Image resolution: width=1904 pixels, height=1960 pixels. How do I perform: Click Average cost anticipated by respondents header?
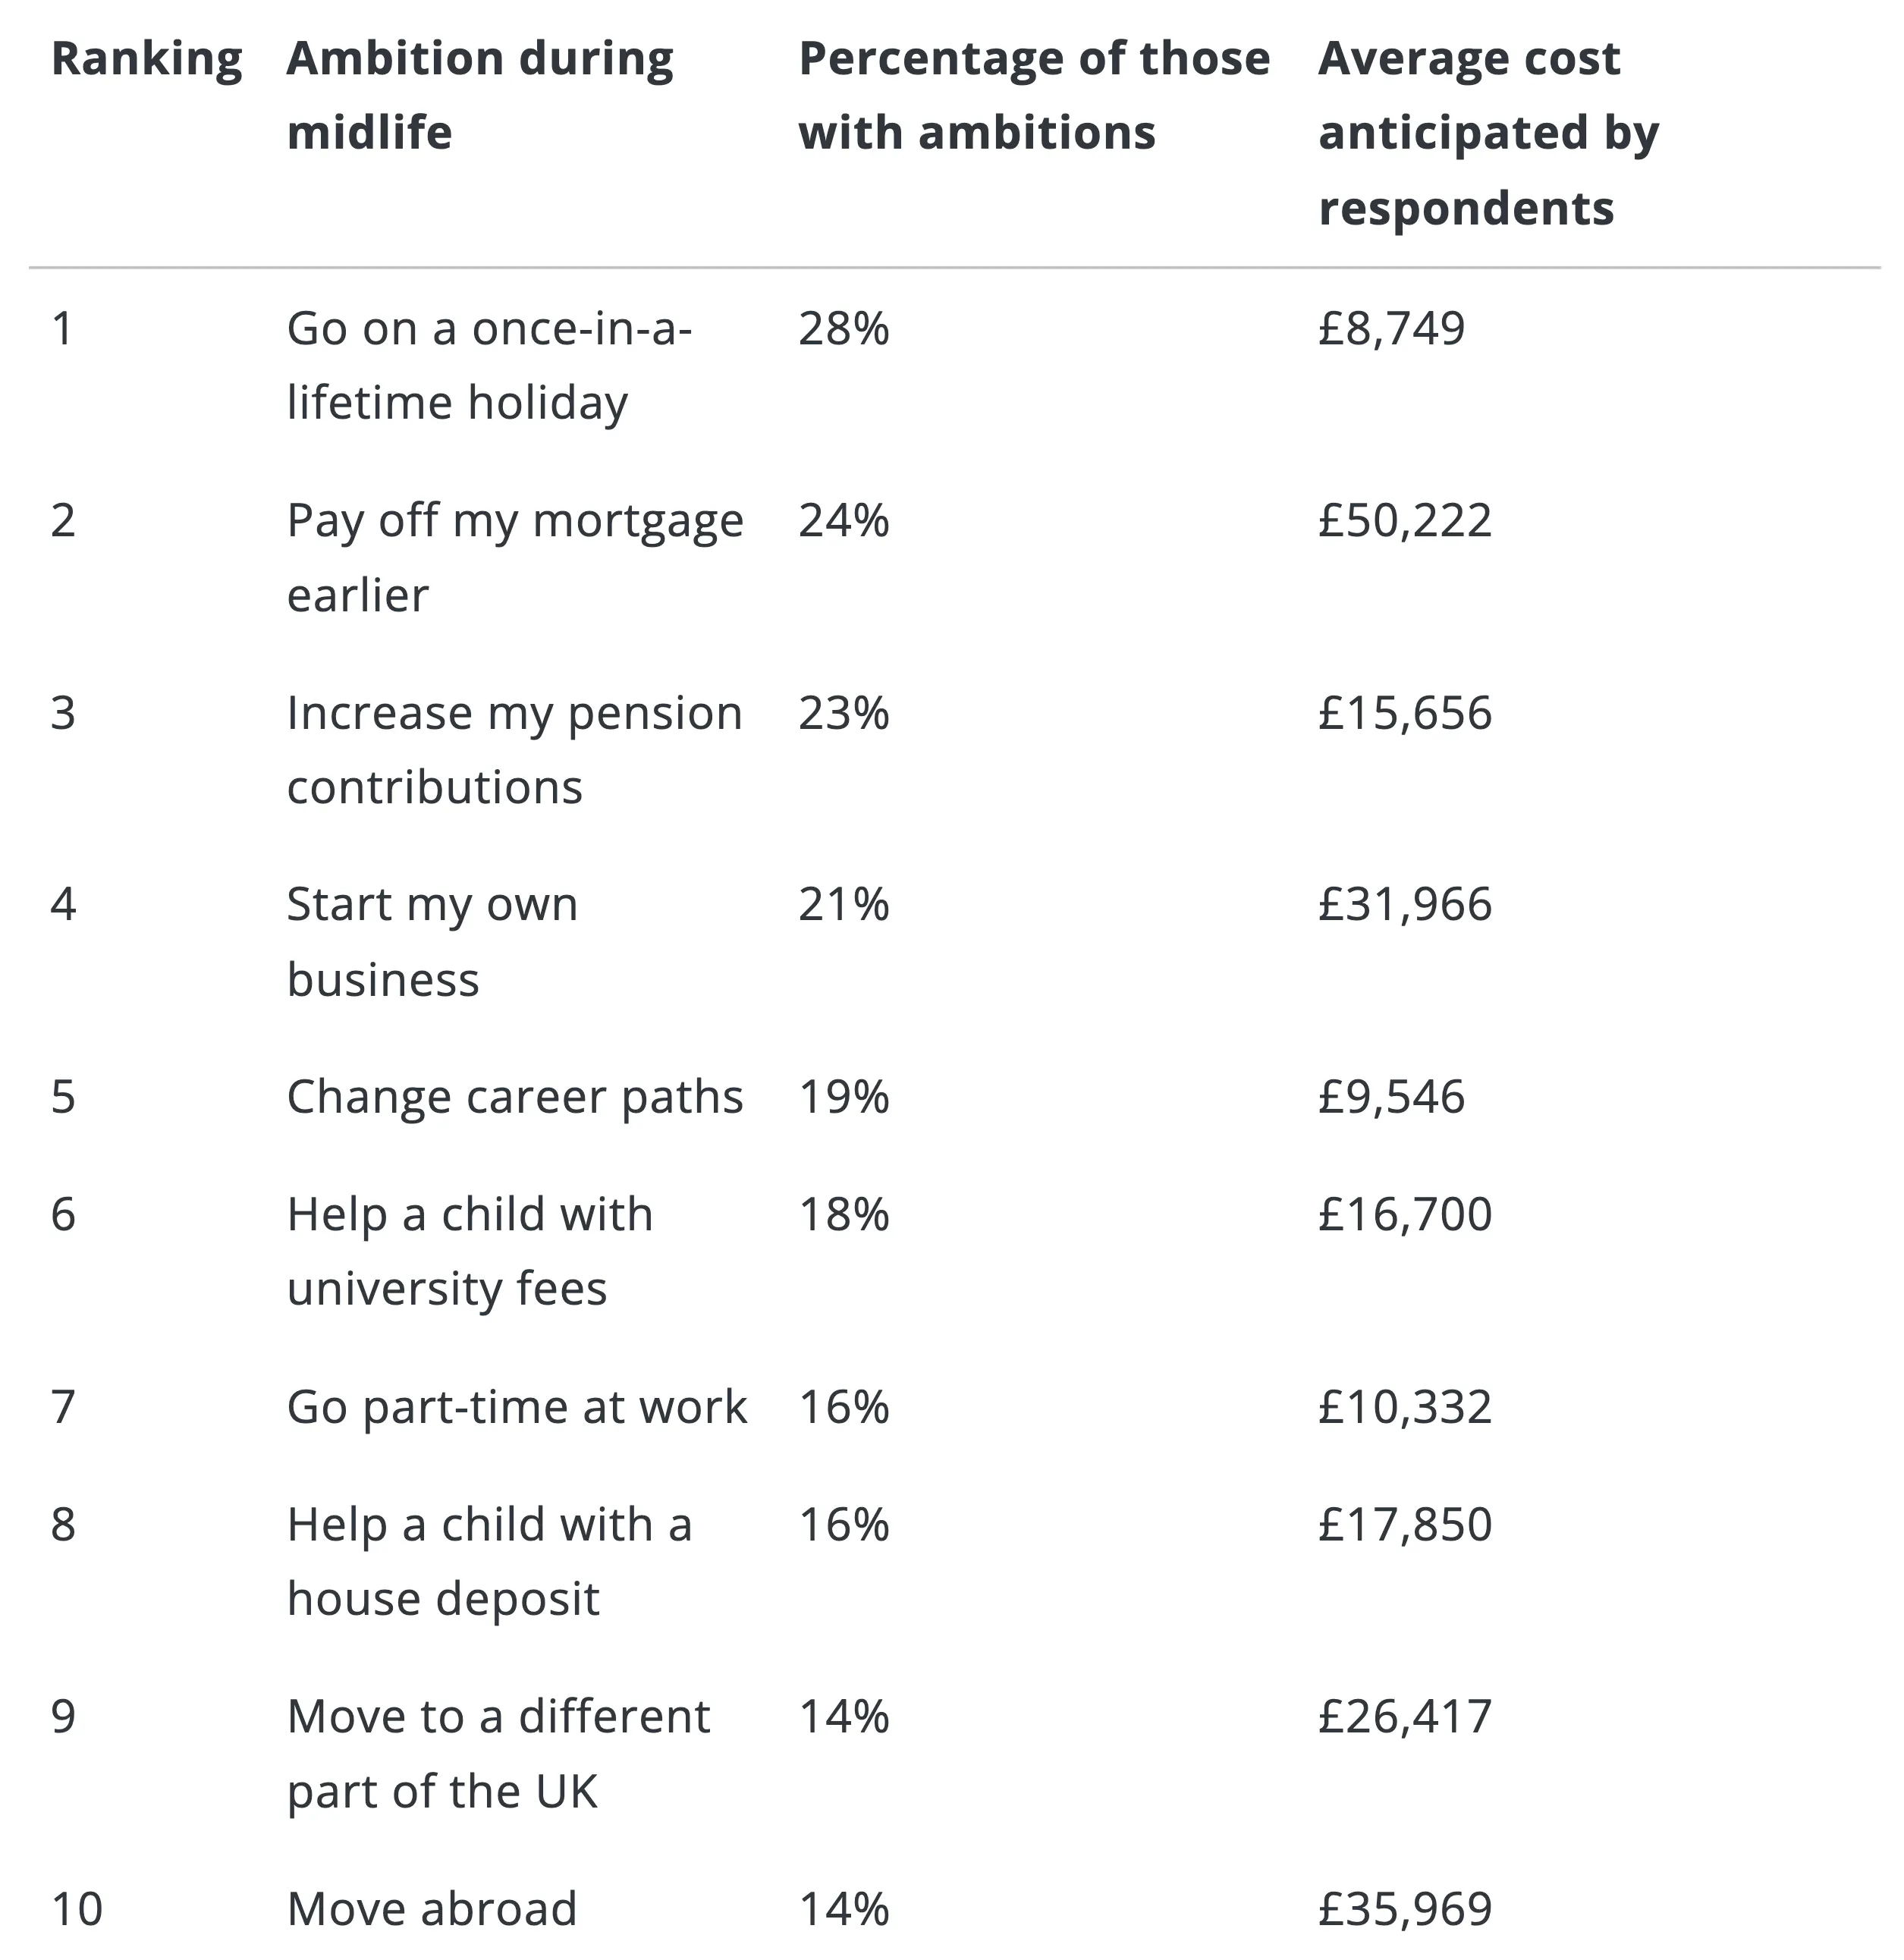click(1488, 132)
